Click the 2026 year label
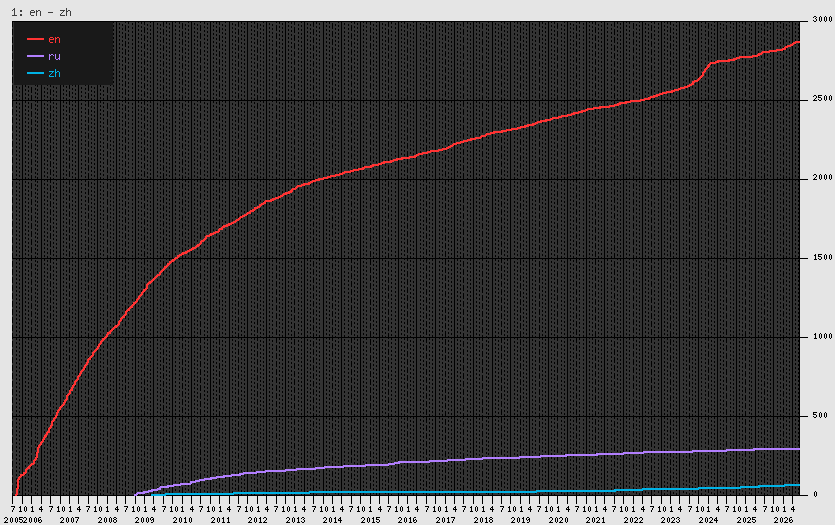The height and width of the screenshot is (525, 835). pyautogui.click(x=783, y=520)
